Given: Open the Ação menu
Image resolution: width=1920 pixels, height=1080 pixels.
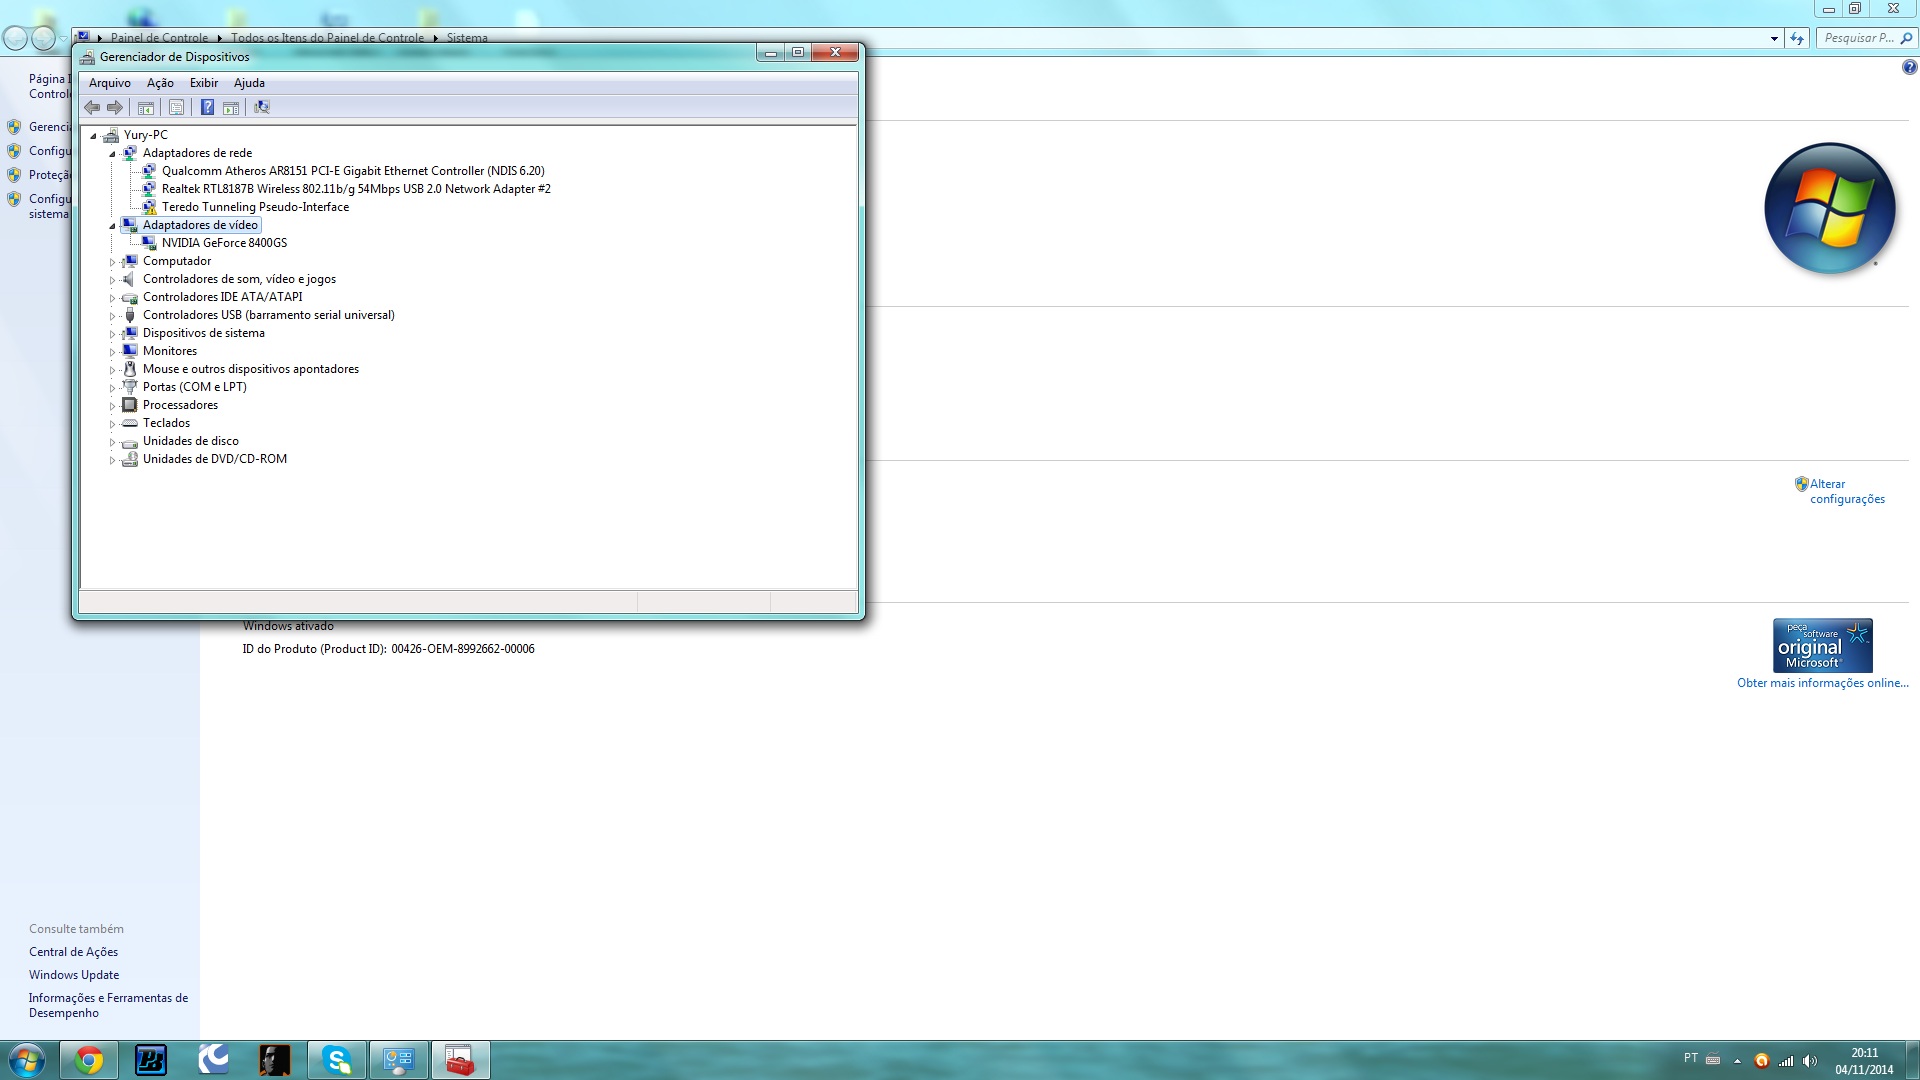Looking at the screenshot, I should [x=160, y=83].
